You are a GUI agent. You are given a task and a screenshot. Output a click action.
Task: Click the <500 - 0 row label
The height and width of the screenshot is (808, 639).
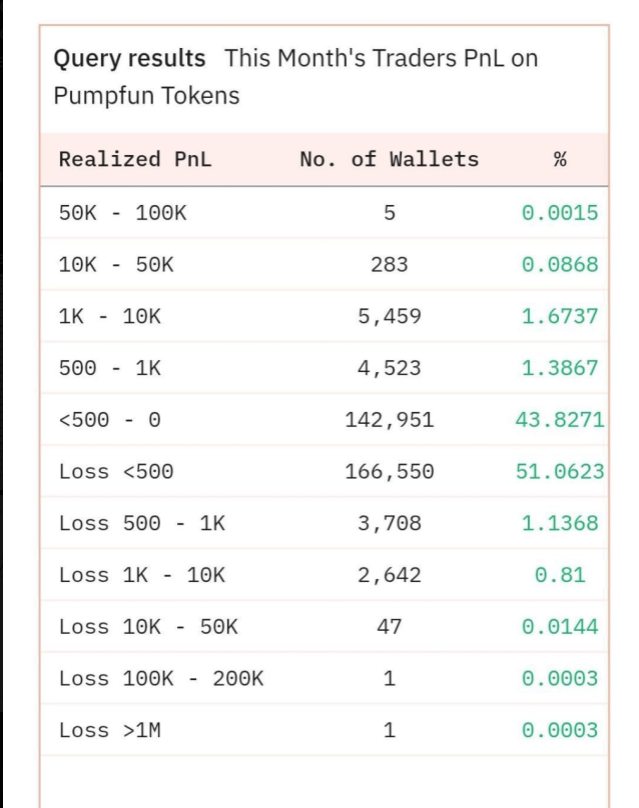coord(110,420)
